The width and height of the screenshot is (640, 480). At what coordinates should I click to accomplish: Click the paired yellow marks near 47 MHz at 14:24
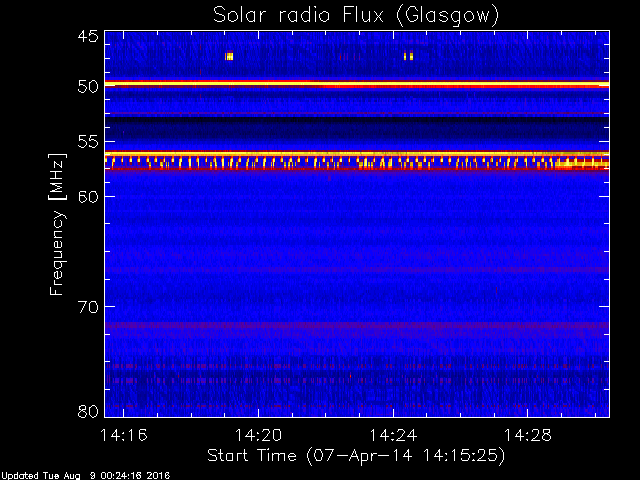[x=409, y=56]
